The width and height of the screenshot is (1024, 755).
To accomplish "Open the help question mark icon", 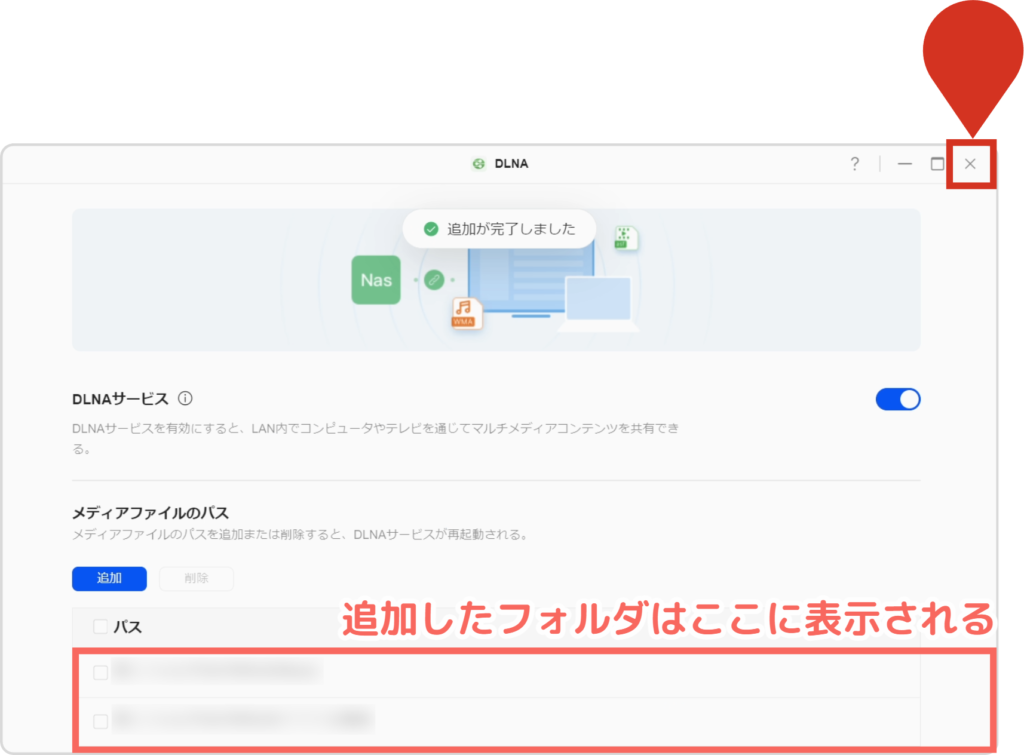I will click(855, 164).
